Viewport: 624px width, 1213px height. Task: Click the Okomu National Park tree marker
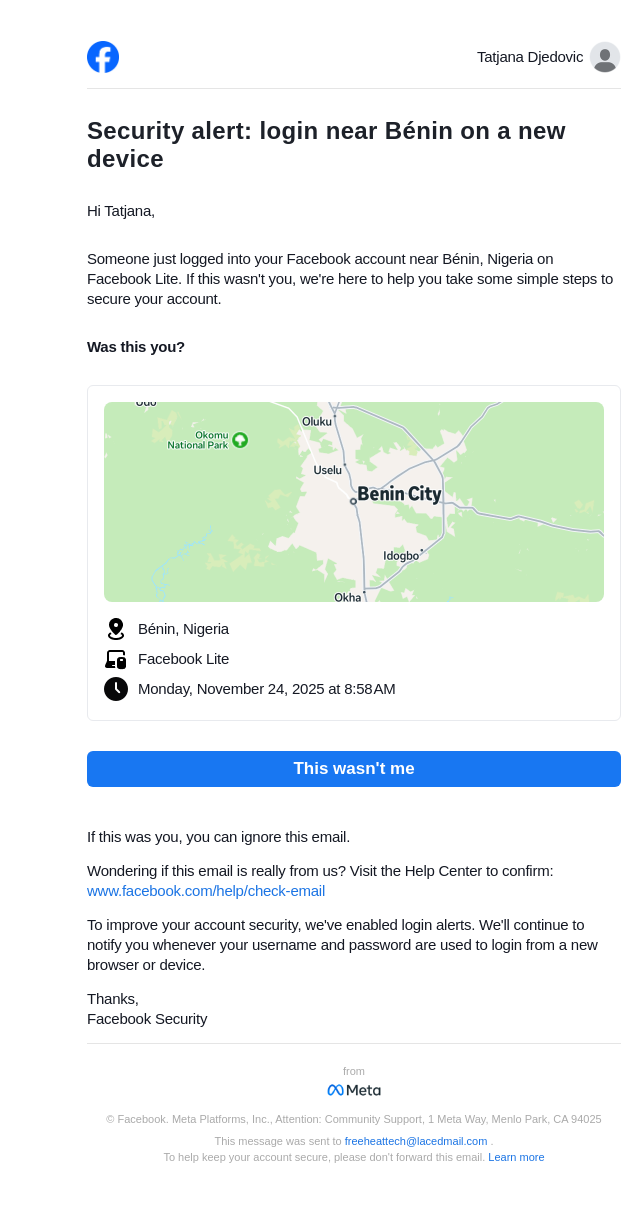[x=240, y=440]
